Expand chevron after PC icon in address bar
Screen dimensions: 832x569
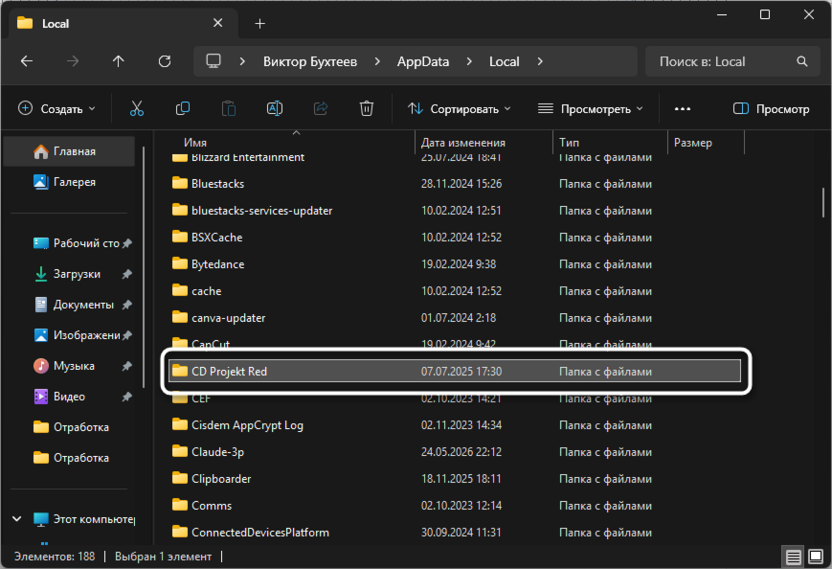point(242,62)
